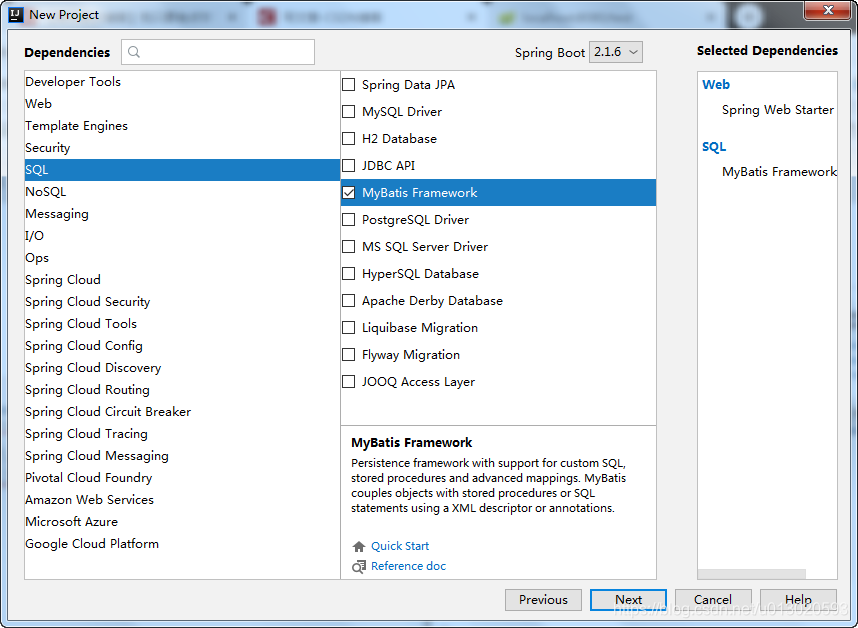Cancel the New Project wizard
Viewport: 858px width, 628px height.
[x=712, y=600]
